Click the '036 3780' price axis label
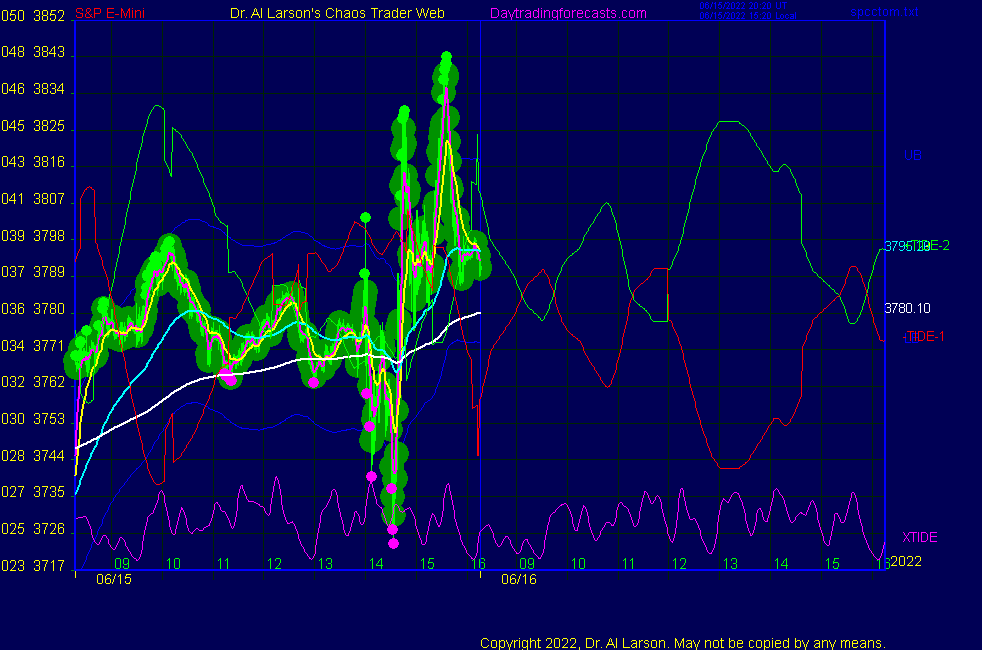 (33, 309)
